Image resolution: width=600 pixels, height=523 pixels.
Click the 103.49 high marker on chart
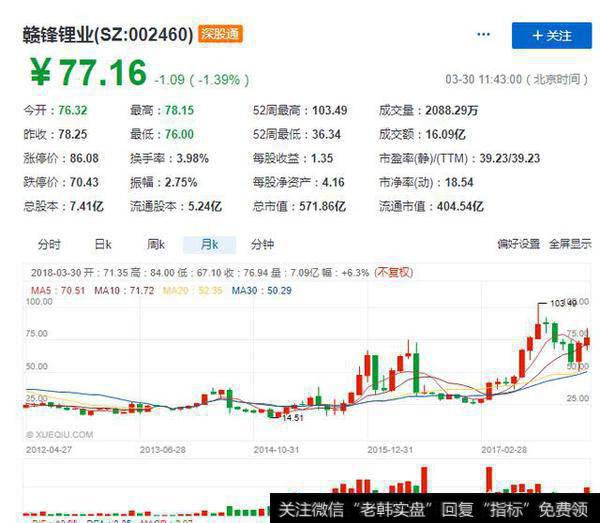click(563, 303)
